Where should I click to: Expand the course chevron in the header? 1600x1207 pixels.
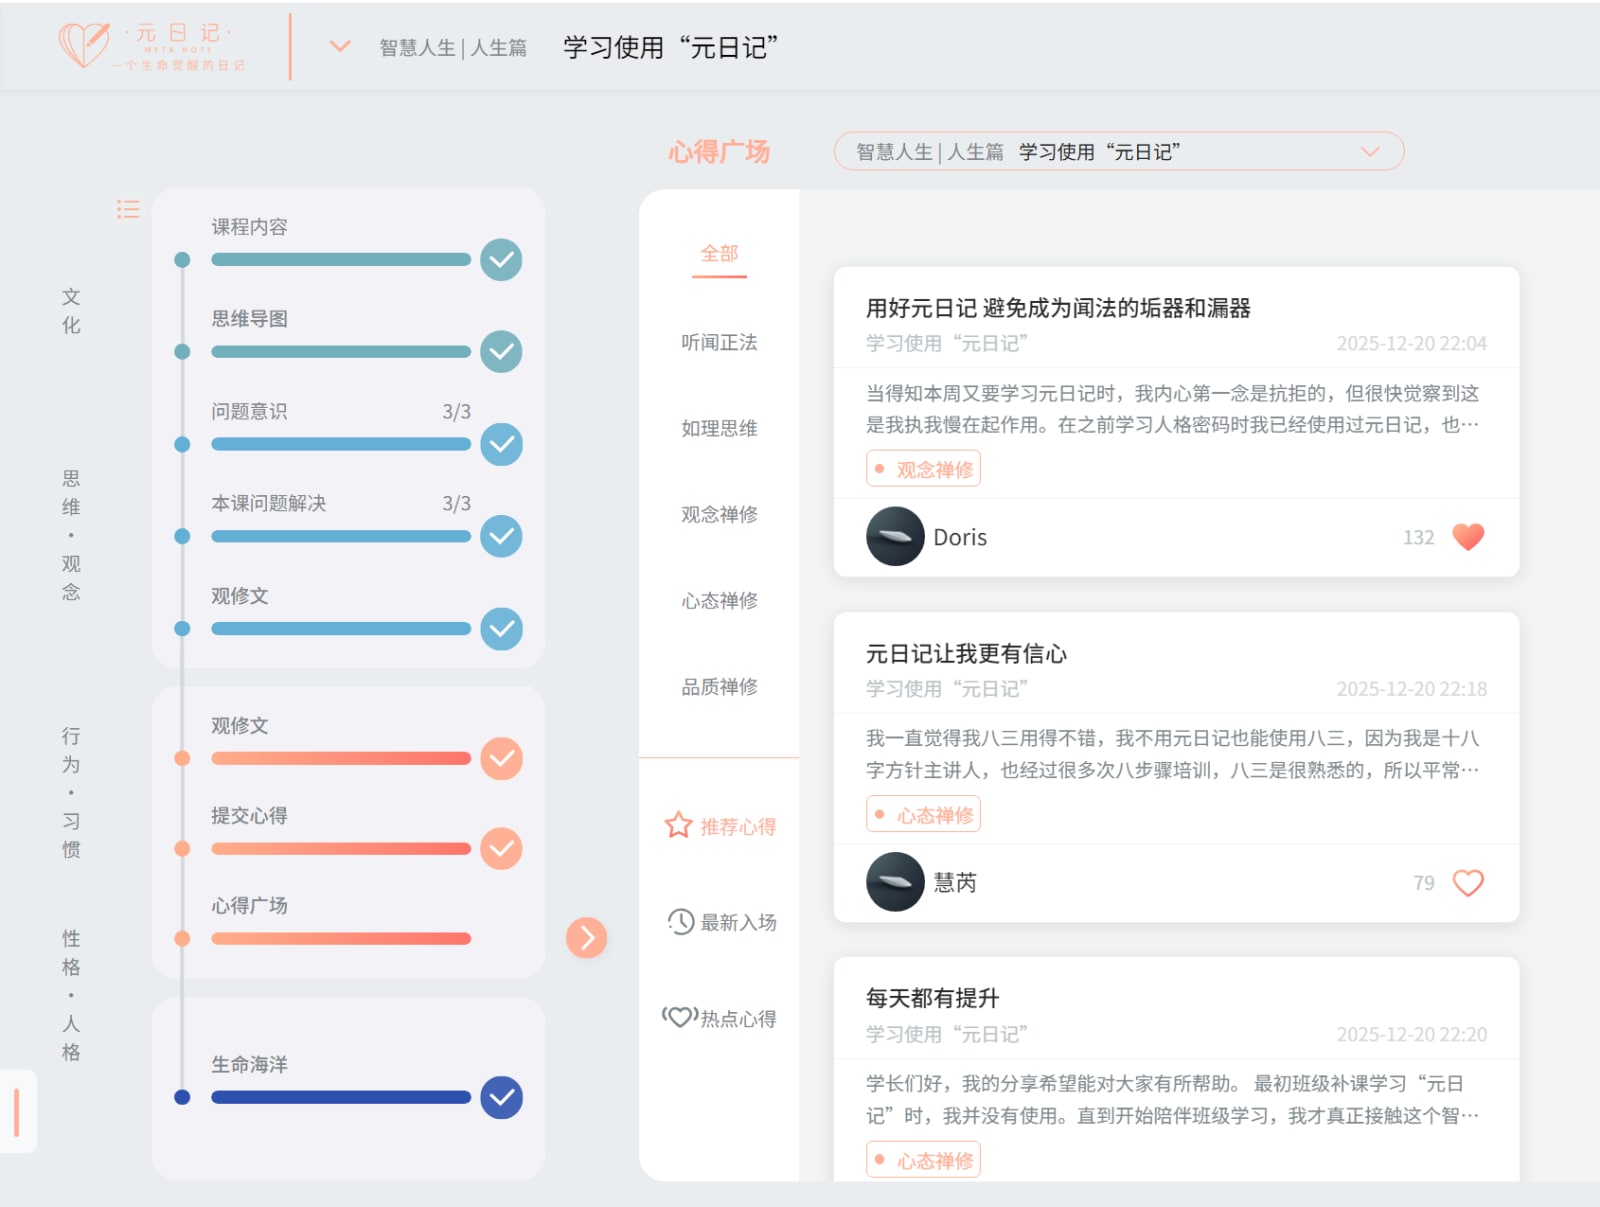[340, 46]
